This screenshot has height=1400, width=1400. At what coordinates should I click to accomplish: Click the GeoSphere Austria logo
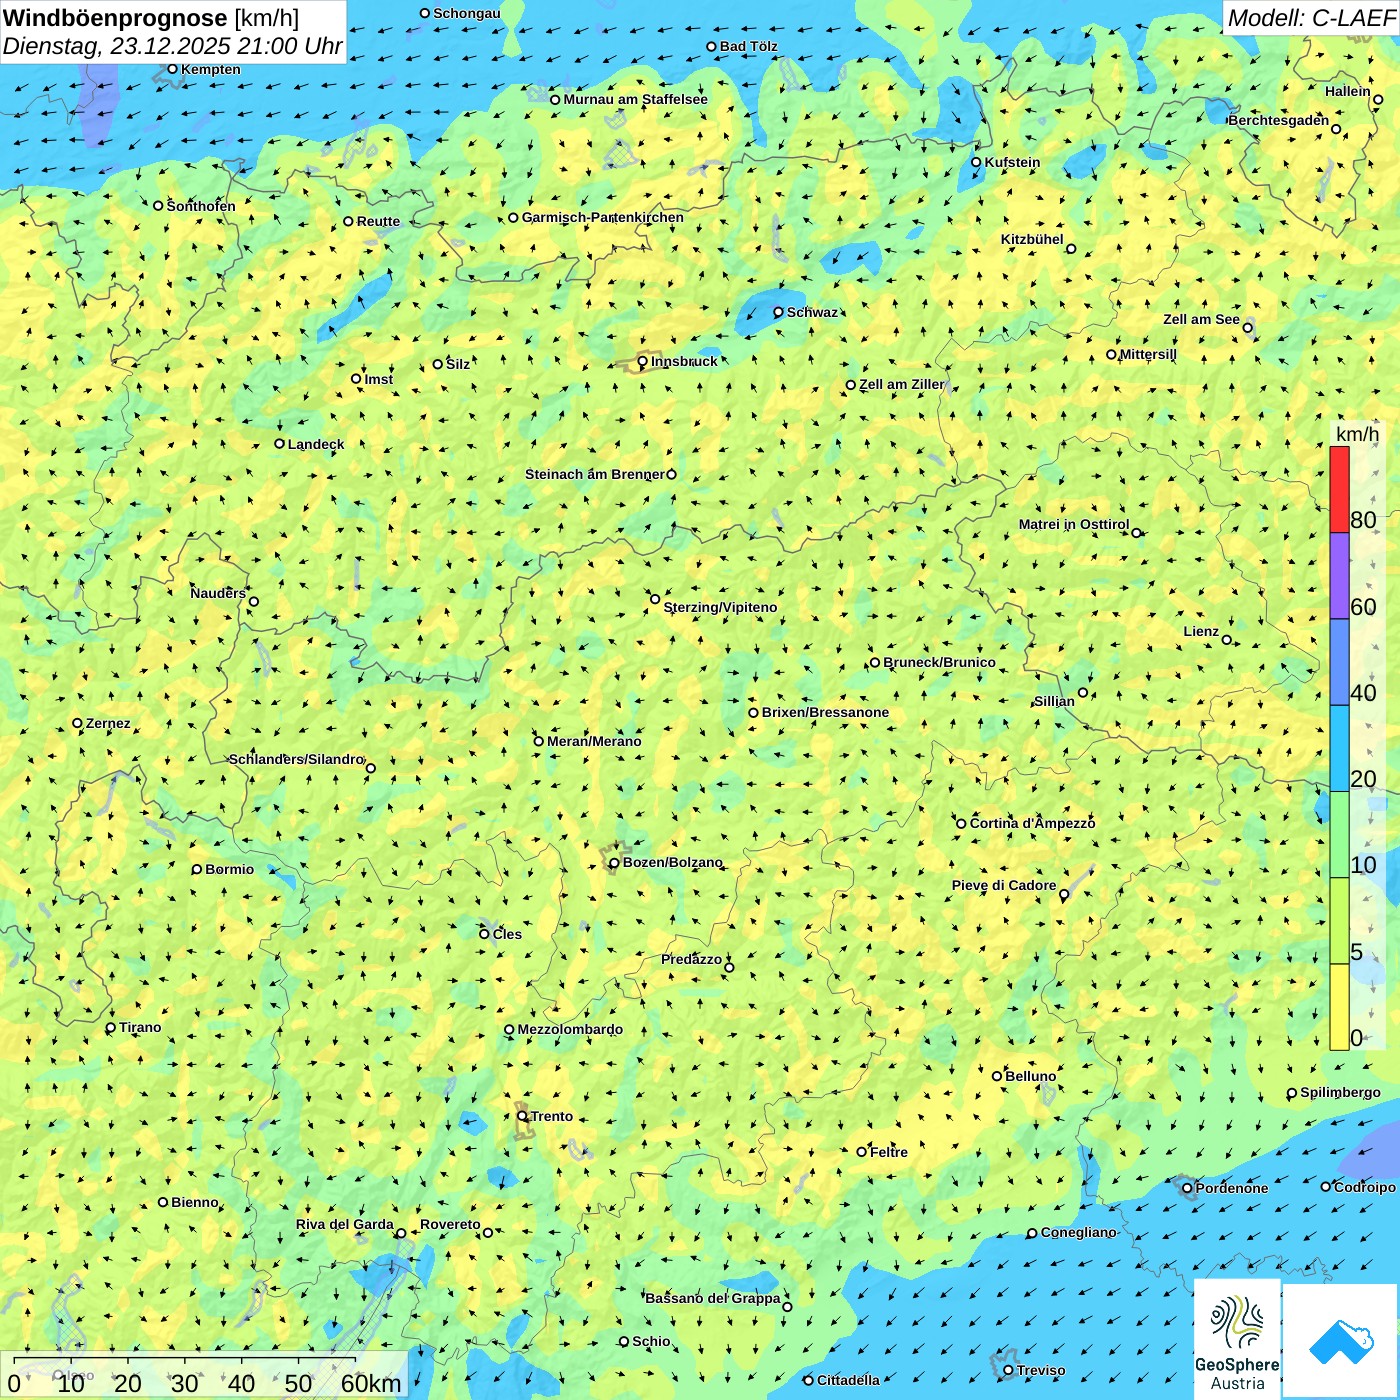pos(1237,1338)
